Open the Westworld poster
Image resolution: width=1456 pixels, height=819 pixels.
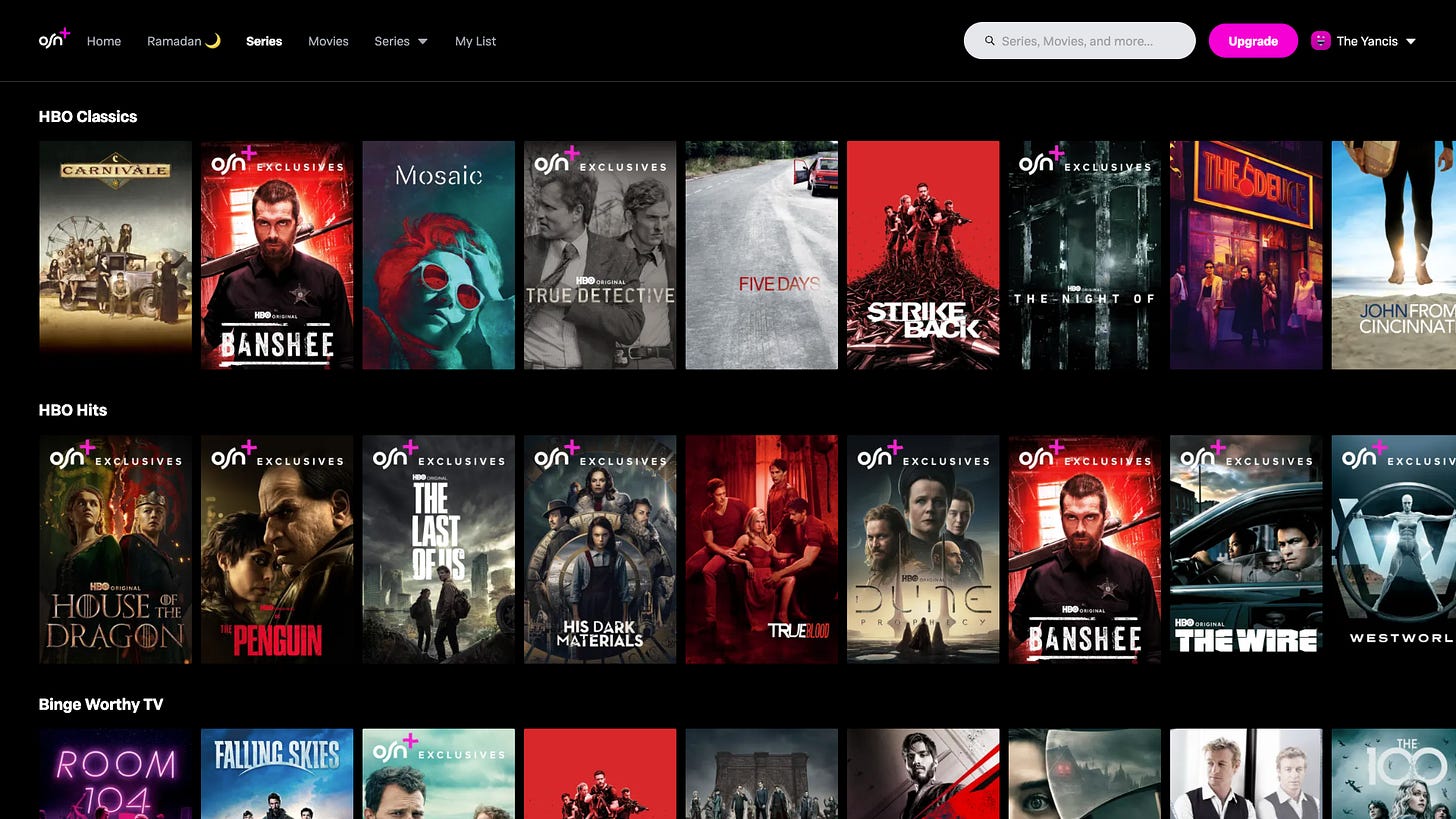tap(1394, 549)
